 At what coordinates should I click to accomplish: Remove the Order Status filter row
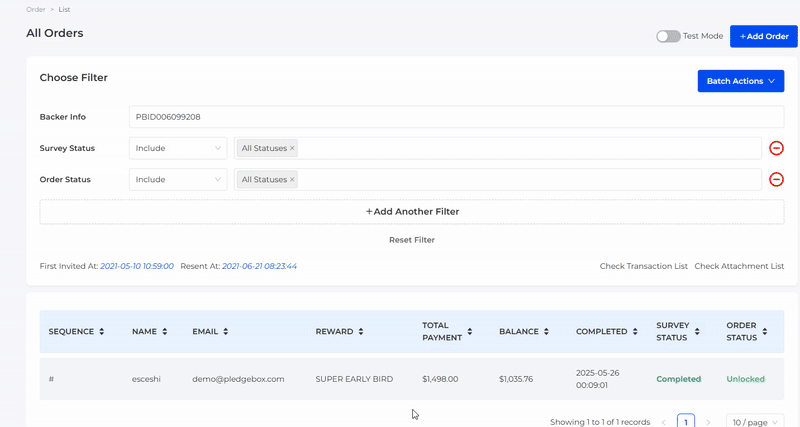(x=776, y=180)
